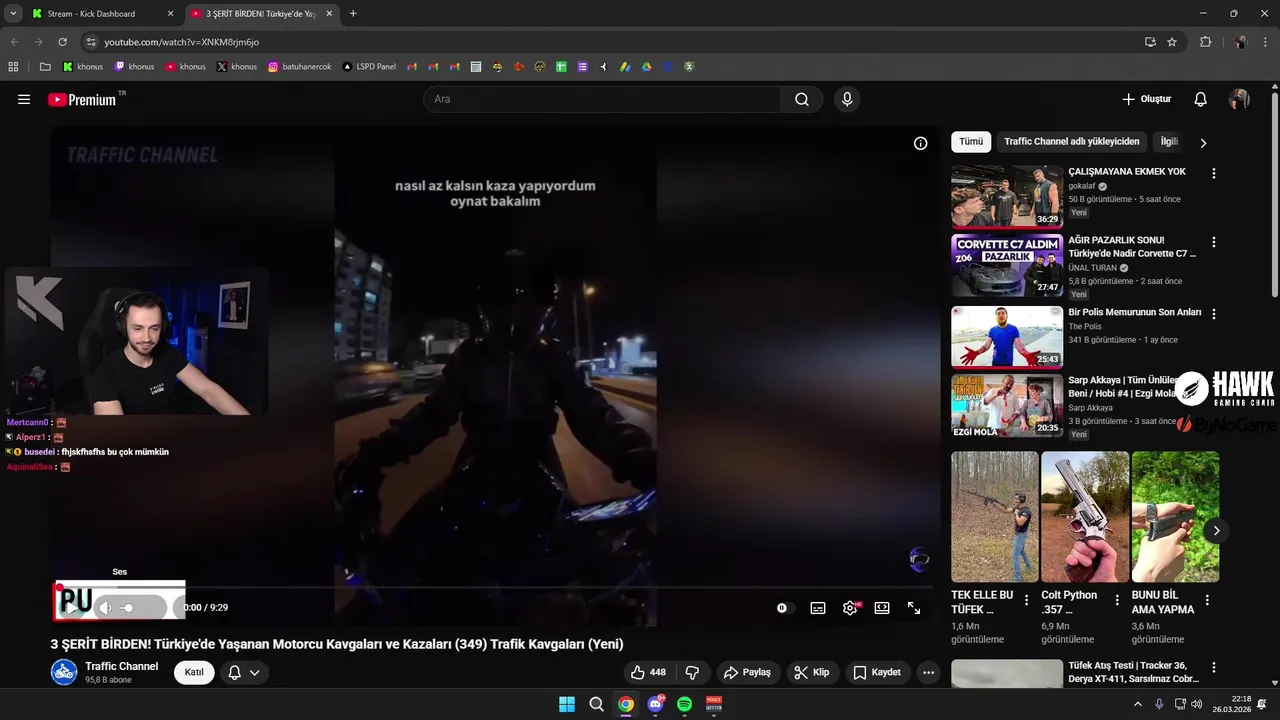Share the video with Paylaş

[747, 672]
